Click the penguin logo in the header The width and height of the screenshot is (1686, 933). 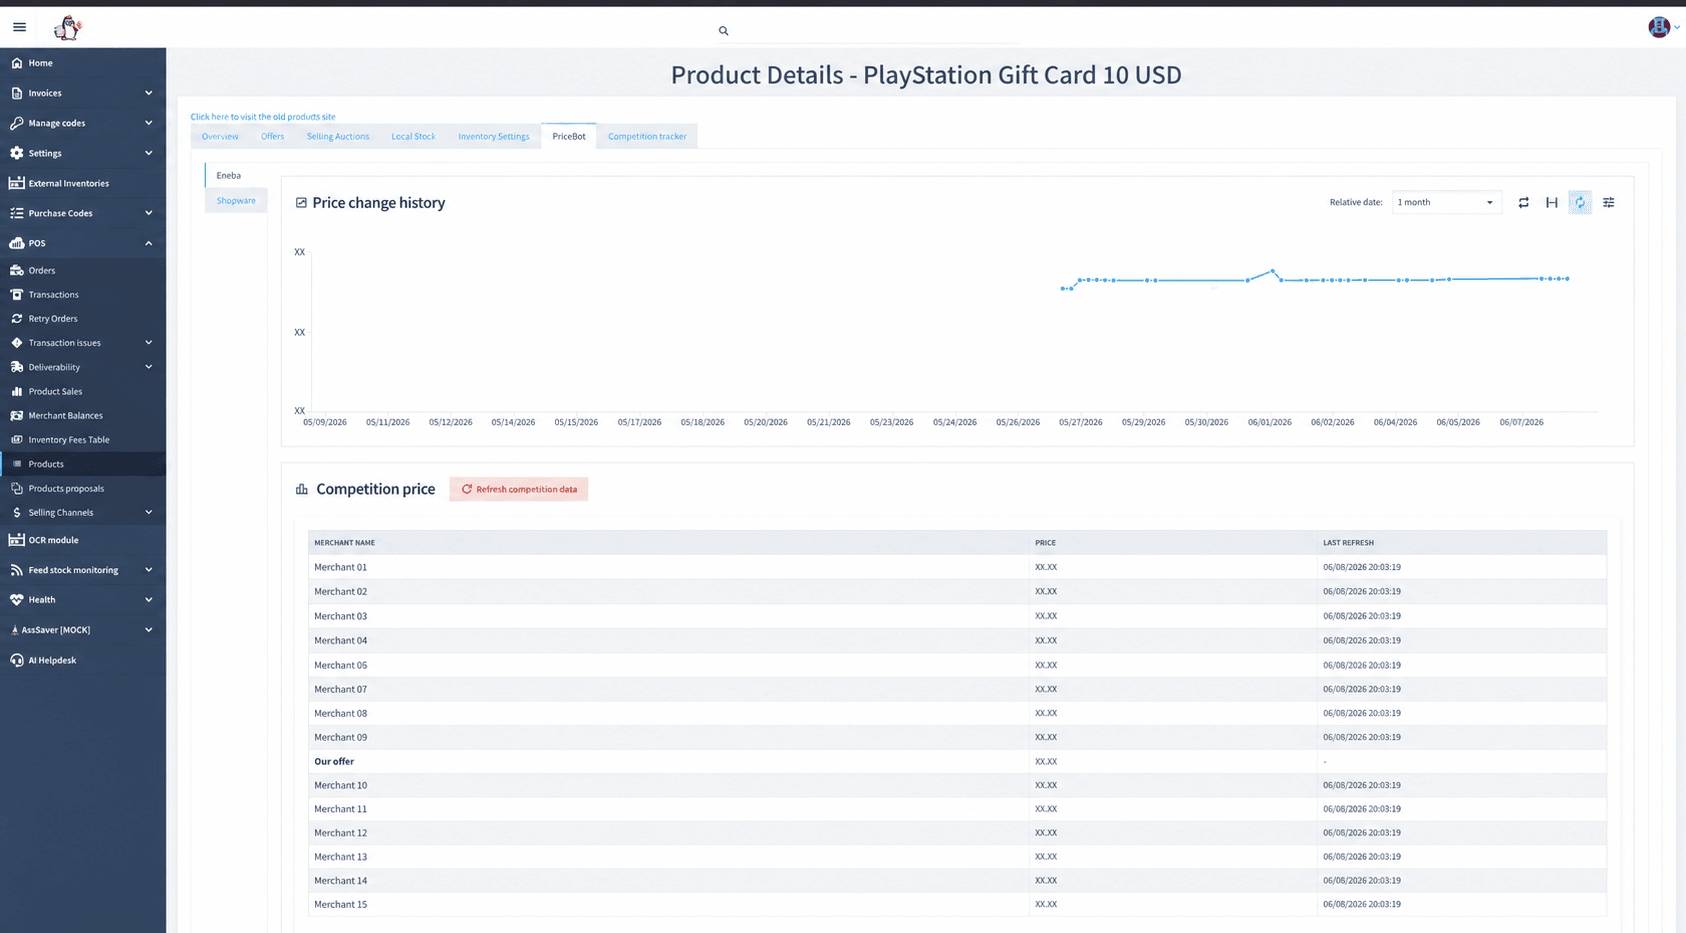(67, 28)
